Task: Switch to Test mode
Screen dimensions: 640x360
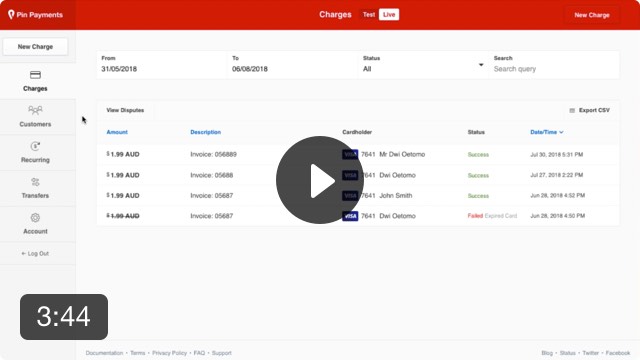Action: click(x=369, y=15)
